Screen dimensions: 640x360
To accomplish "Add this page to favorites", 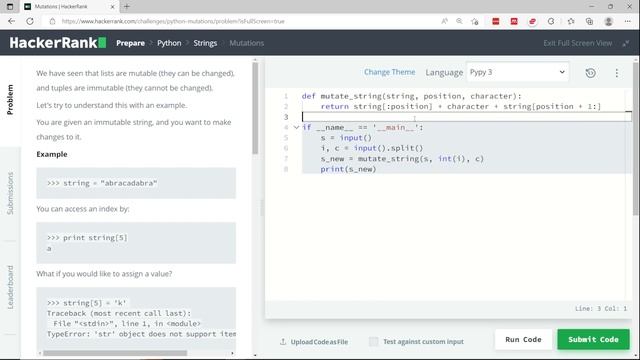I will point(474,21).
